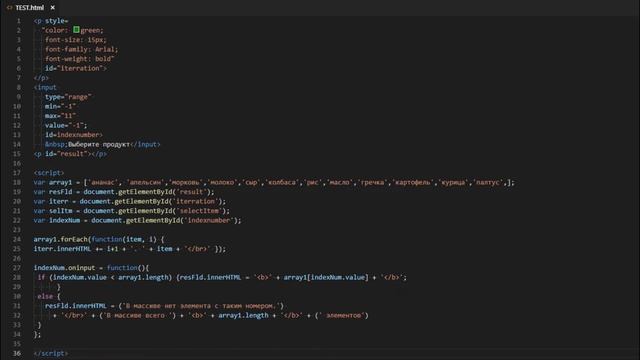Click id="result" paragraph on line 15
The height and width of the screenshot is (360, 640).
70,154
